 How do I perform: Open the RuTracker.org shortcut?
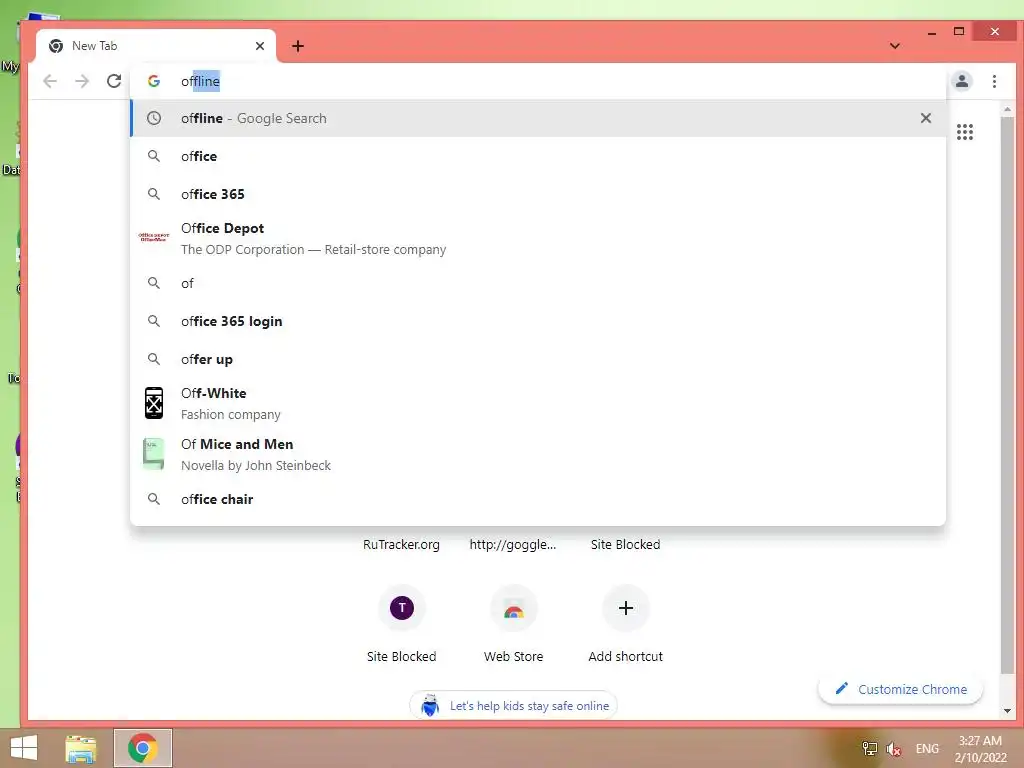(401, 544)
